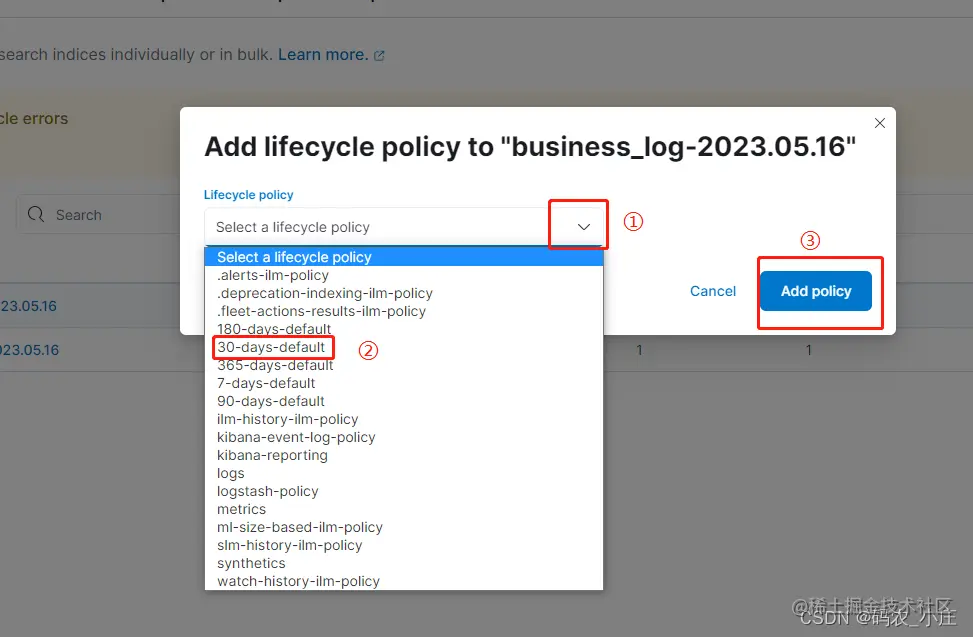The width and height of the screenshot is (973, 637).
Task: Select kibana-reporting policy option
Action: click(x=404, y=455)
